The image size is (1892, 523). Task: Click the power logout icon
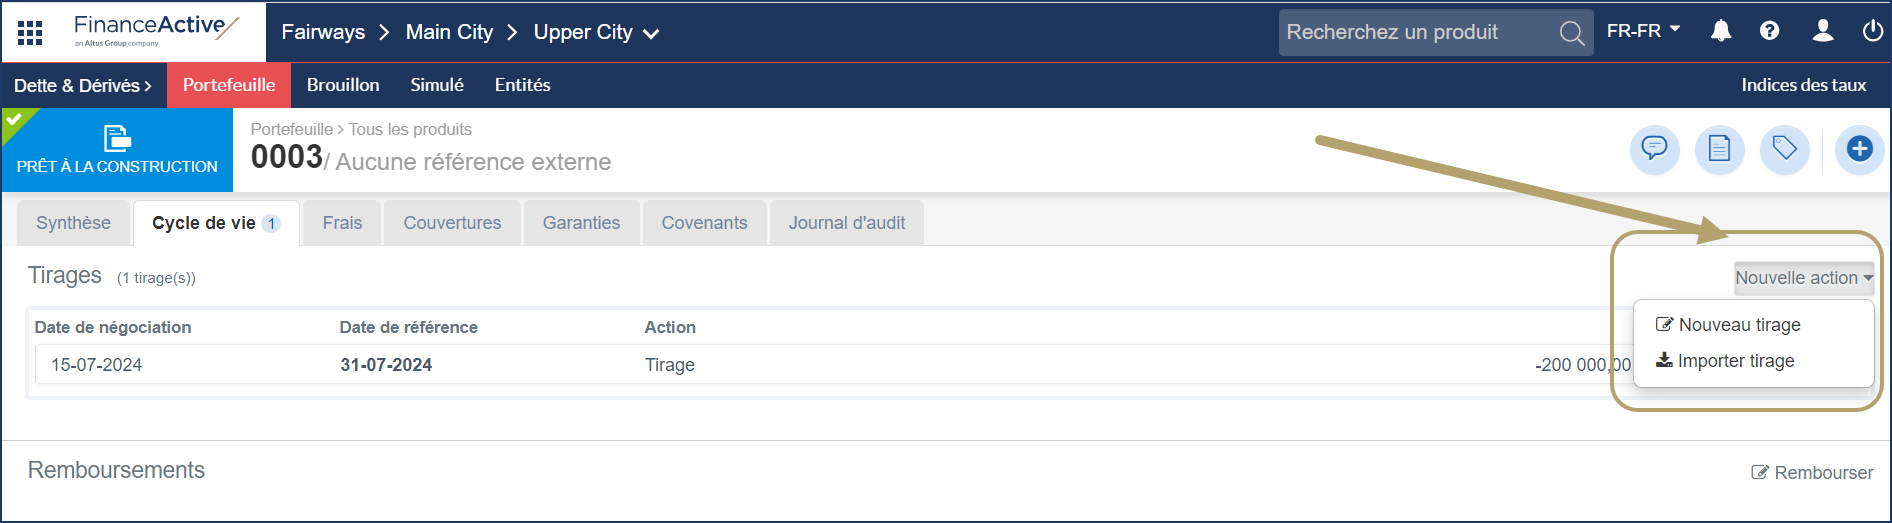(1872, 31)
